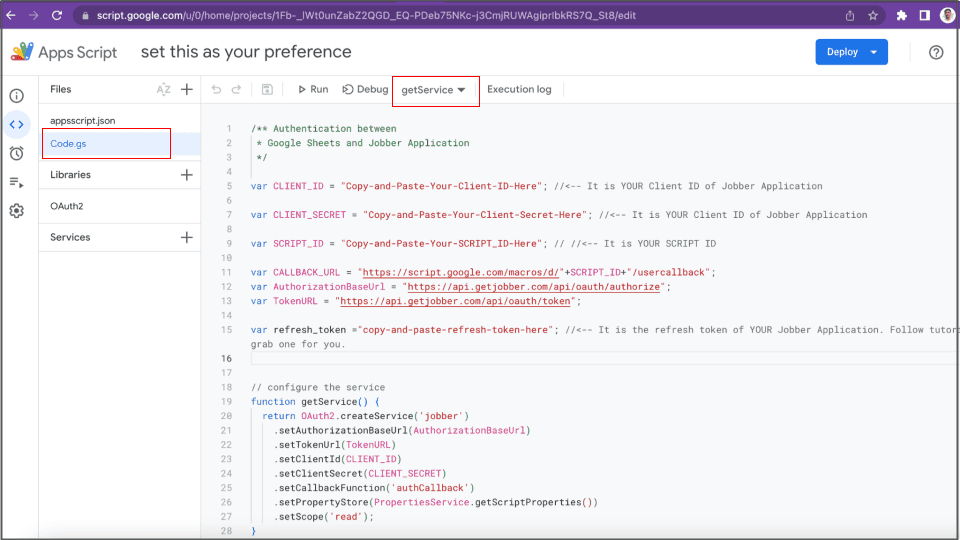Click the Debug button
960x540 pixels.
pos(365,90)
